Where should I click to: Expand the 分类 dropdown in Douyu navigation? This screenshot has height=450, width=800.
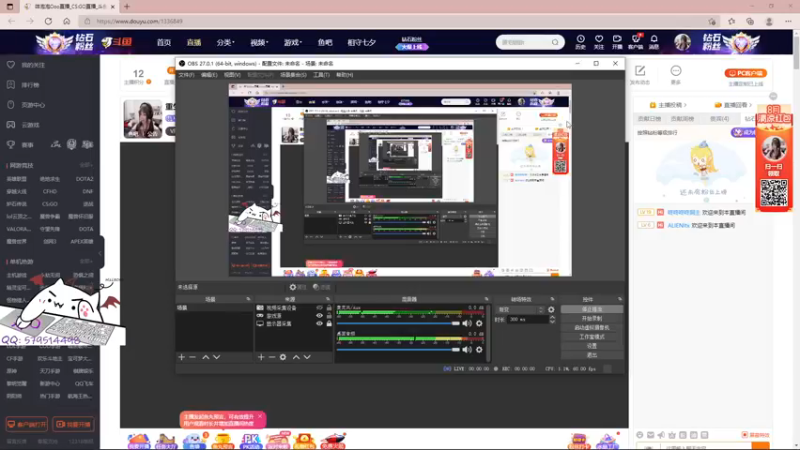tap(225, 42)
